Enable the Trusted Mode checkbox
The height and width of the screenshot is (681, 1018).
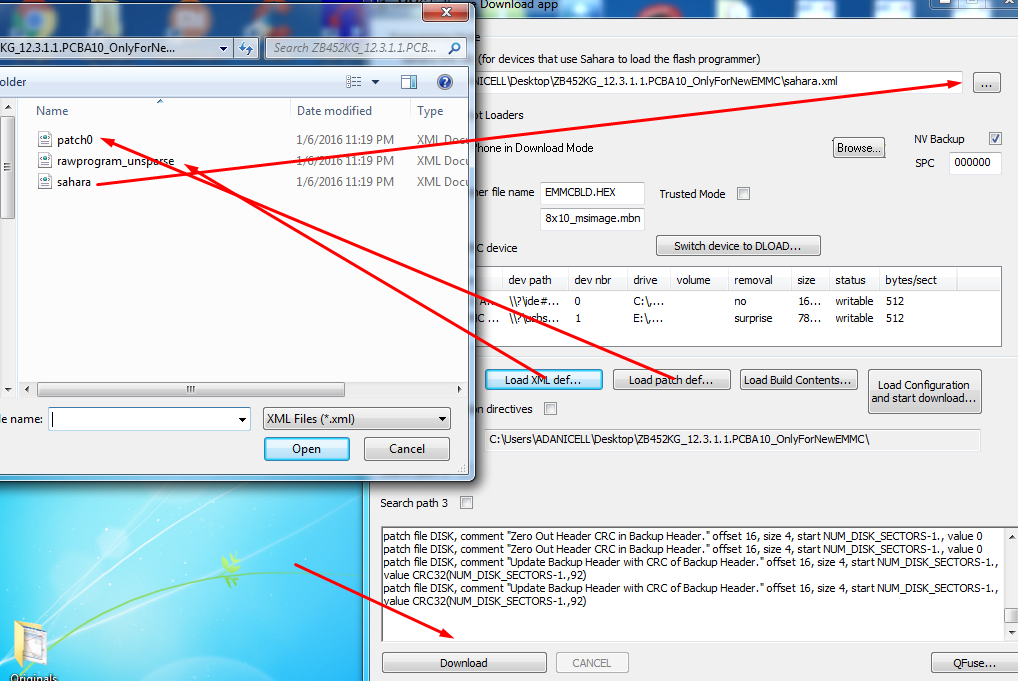point(744,193)
